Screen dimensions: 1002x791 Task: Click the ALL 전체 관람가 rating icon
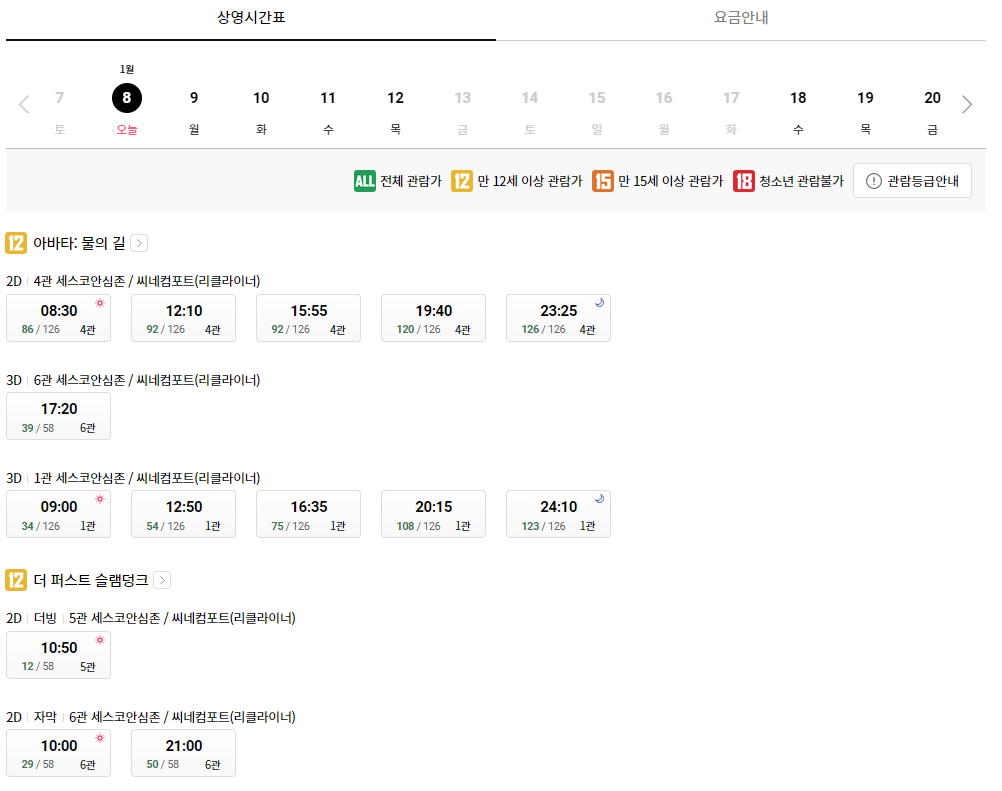tap(364, 180)
